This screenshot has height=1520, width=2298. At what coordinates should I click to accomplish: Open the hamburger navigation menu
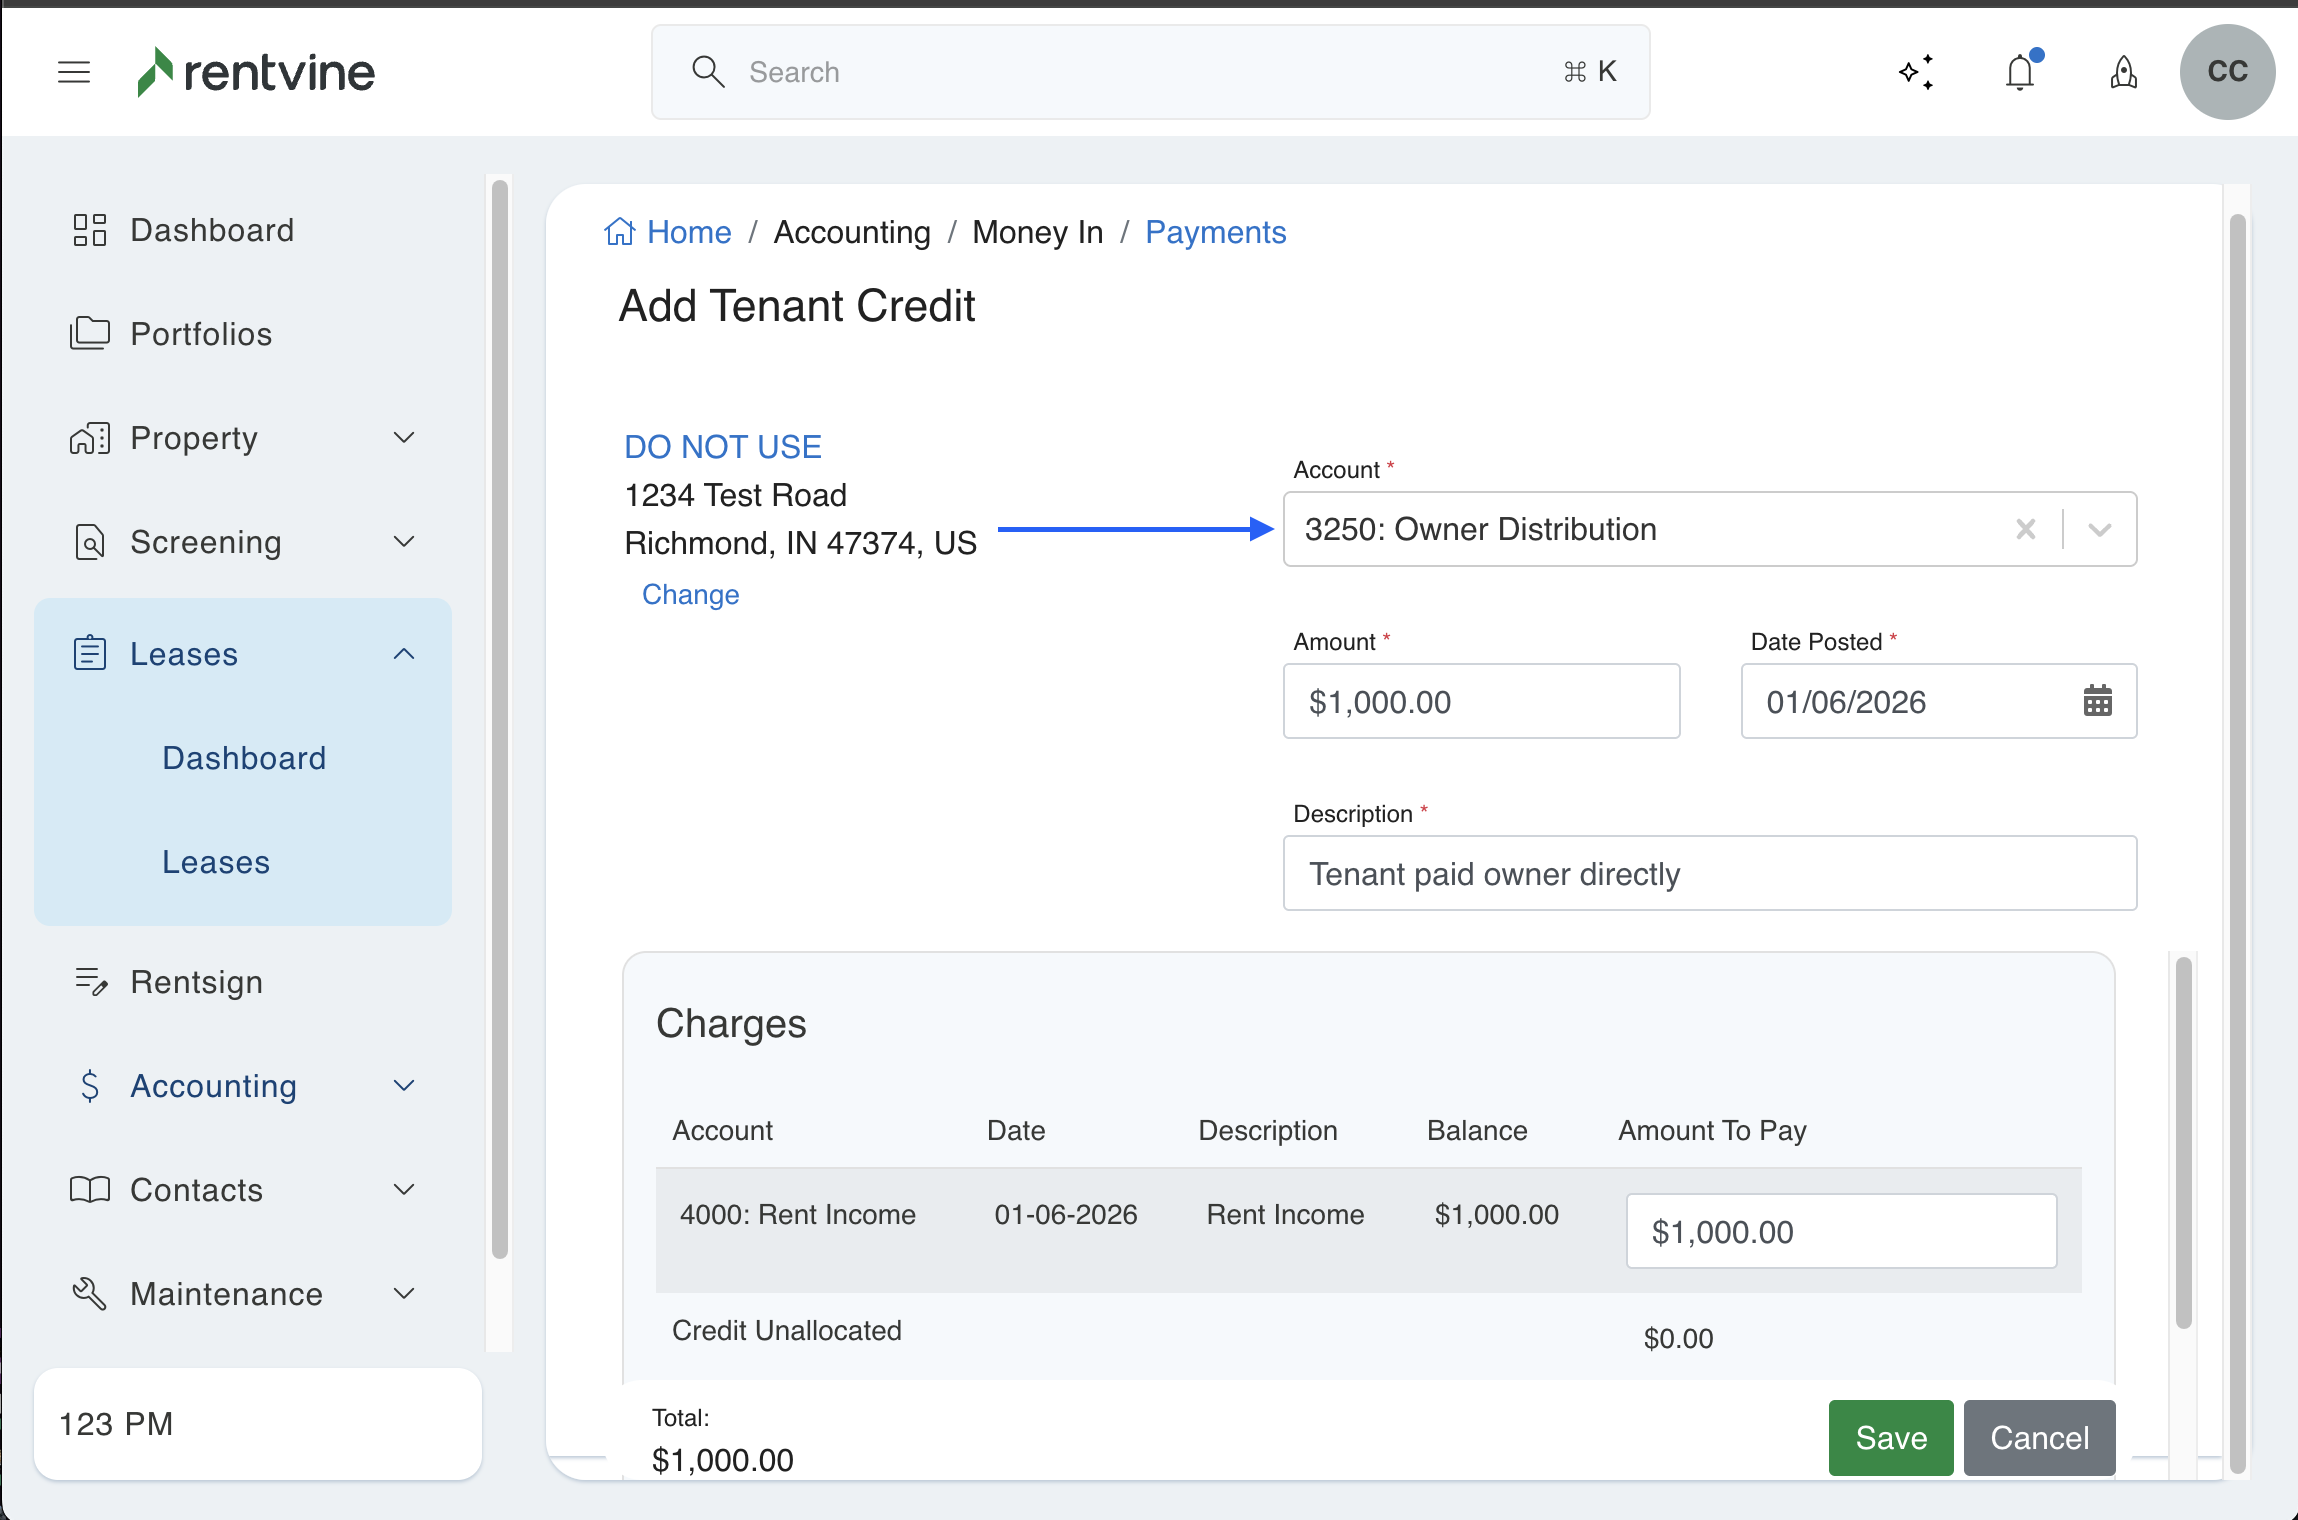tap(74, 72)
